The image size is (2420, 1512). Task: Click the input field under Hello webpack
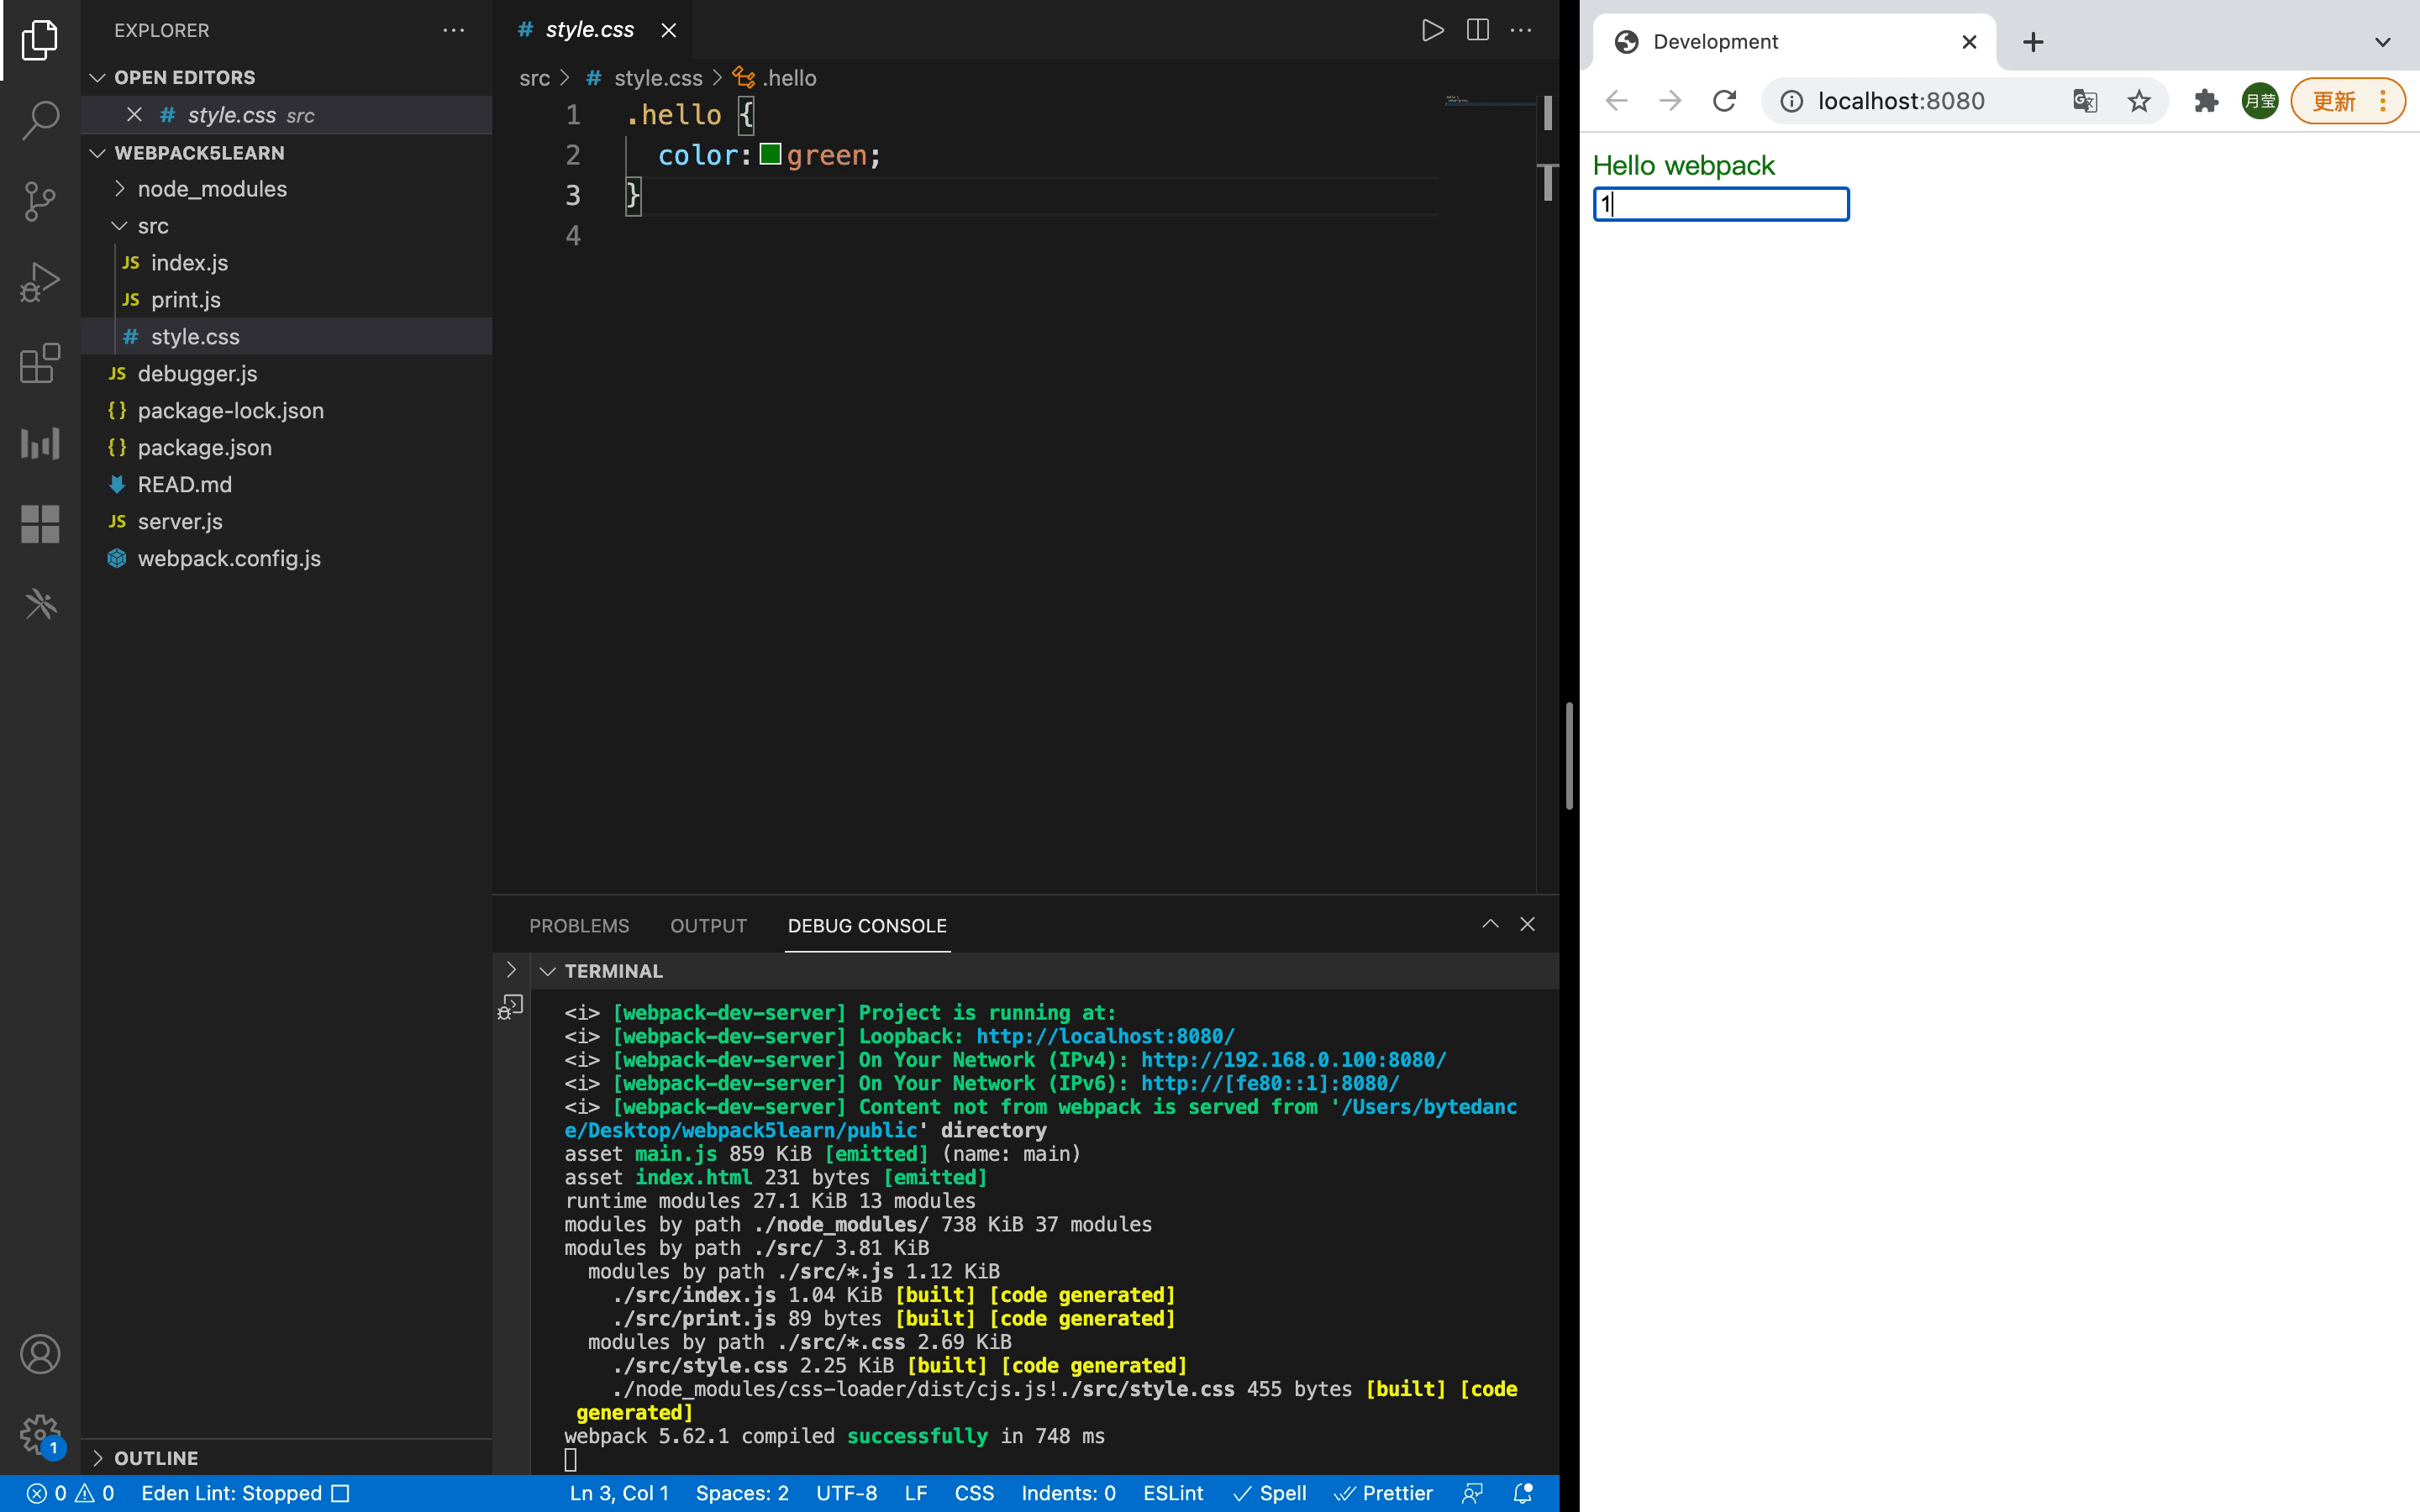coord(1721,204)
